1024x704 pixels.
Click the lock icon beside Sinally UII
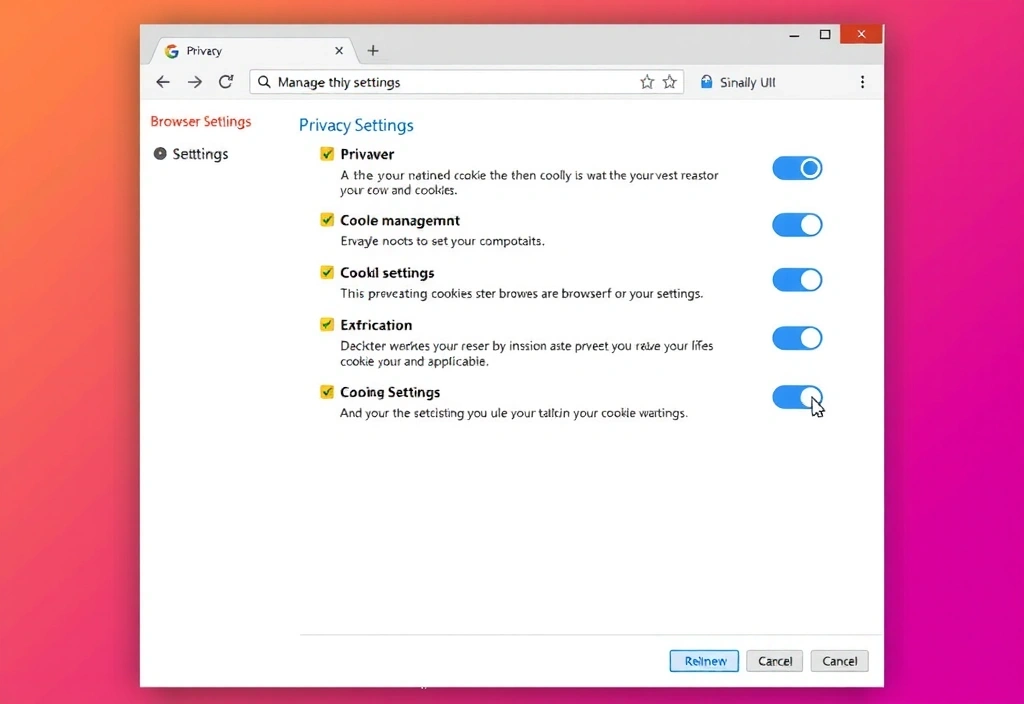coord(706,82)
